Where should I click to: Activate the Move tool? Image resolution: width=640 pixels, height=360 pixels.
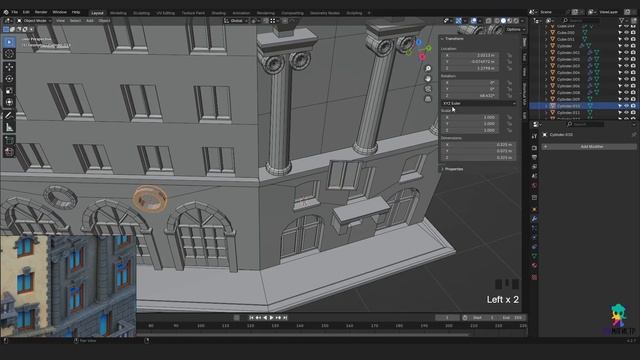[9, 67]
